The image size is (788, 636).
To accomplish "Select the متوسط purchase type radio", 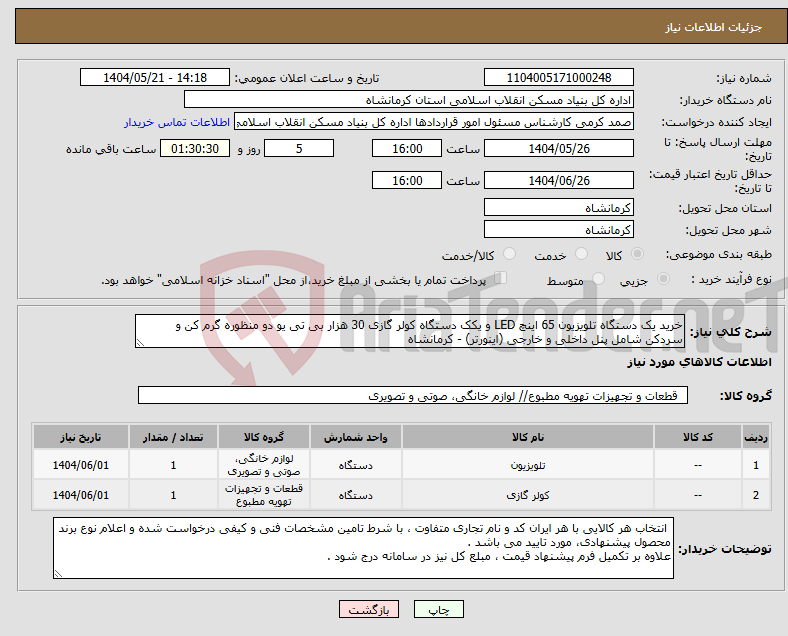I will 599,278.
